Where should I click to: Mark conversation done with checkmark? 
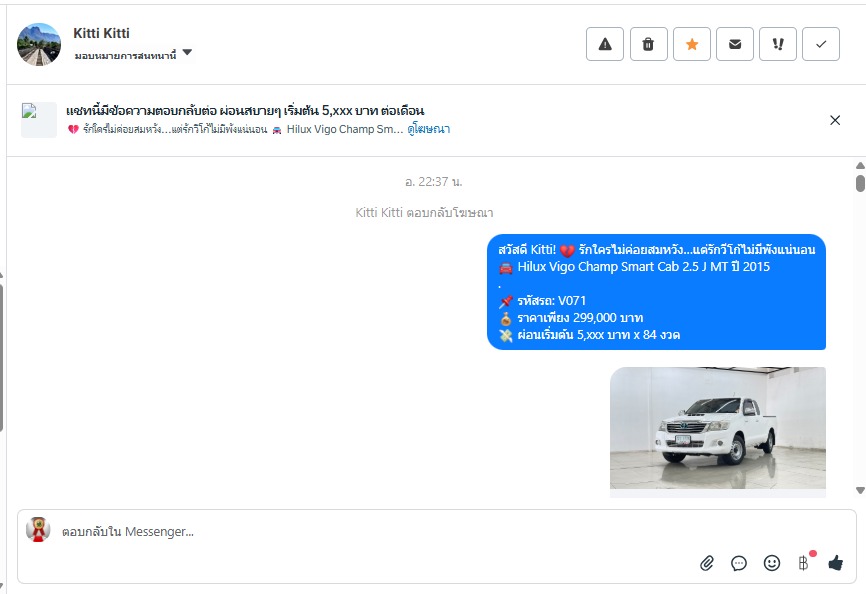pyautogui.click(x=821, y=44)
